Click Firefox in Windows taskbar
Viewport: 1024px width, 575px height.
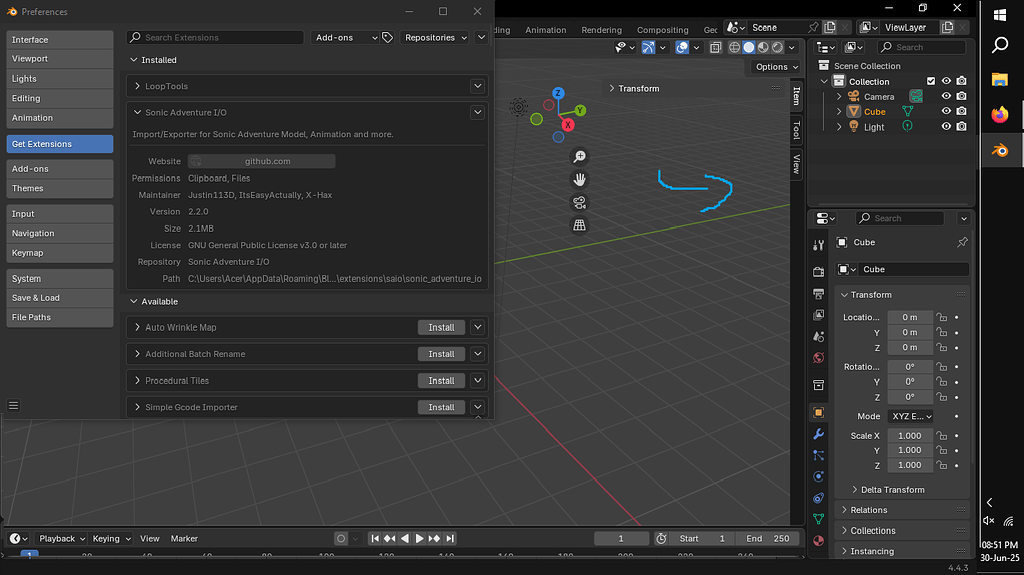1000,115
